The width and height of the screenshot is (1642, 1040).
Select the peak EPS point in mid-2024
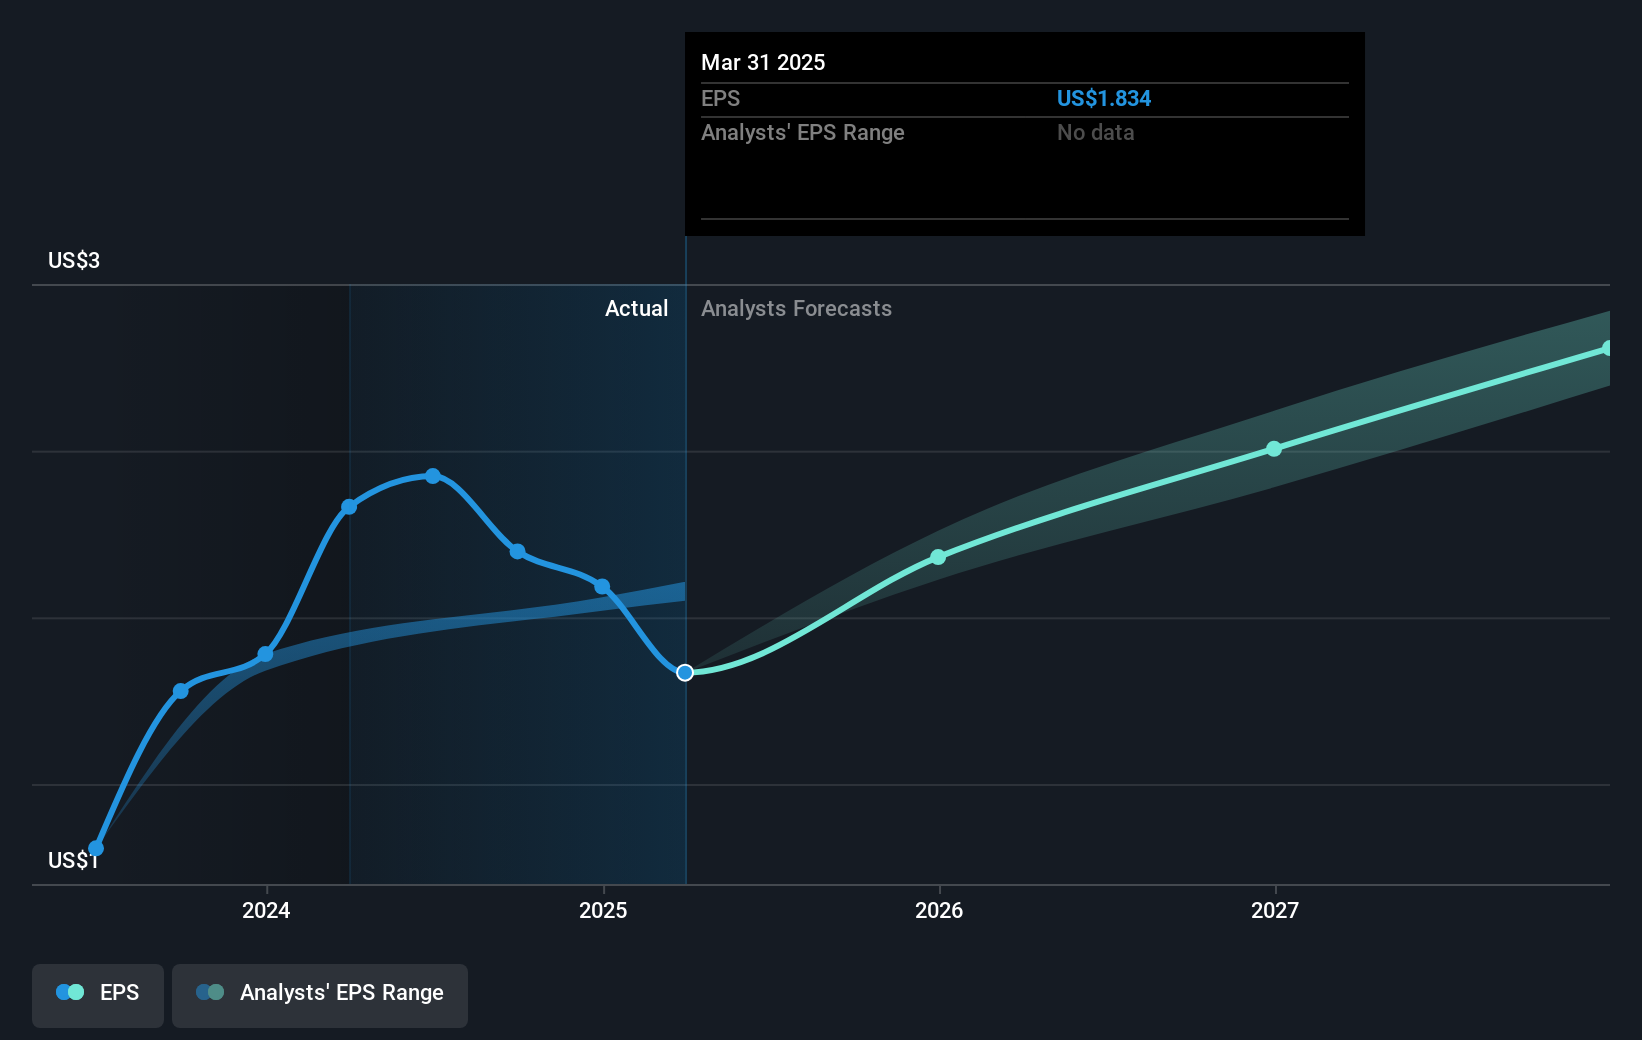433,476
